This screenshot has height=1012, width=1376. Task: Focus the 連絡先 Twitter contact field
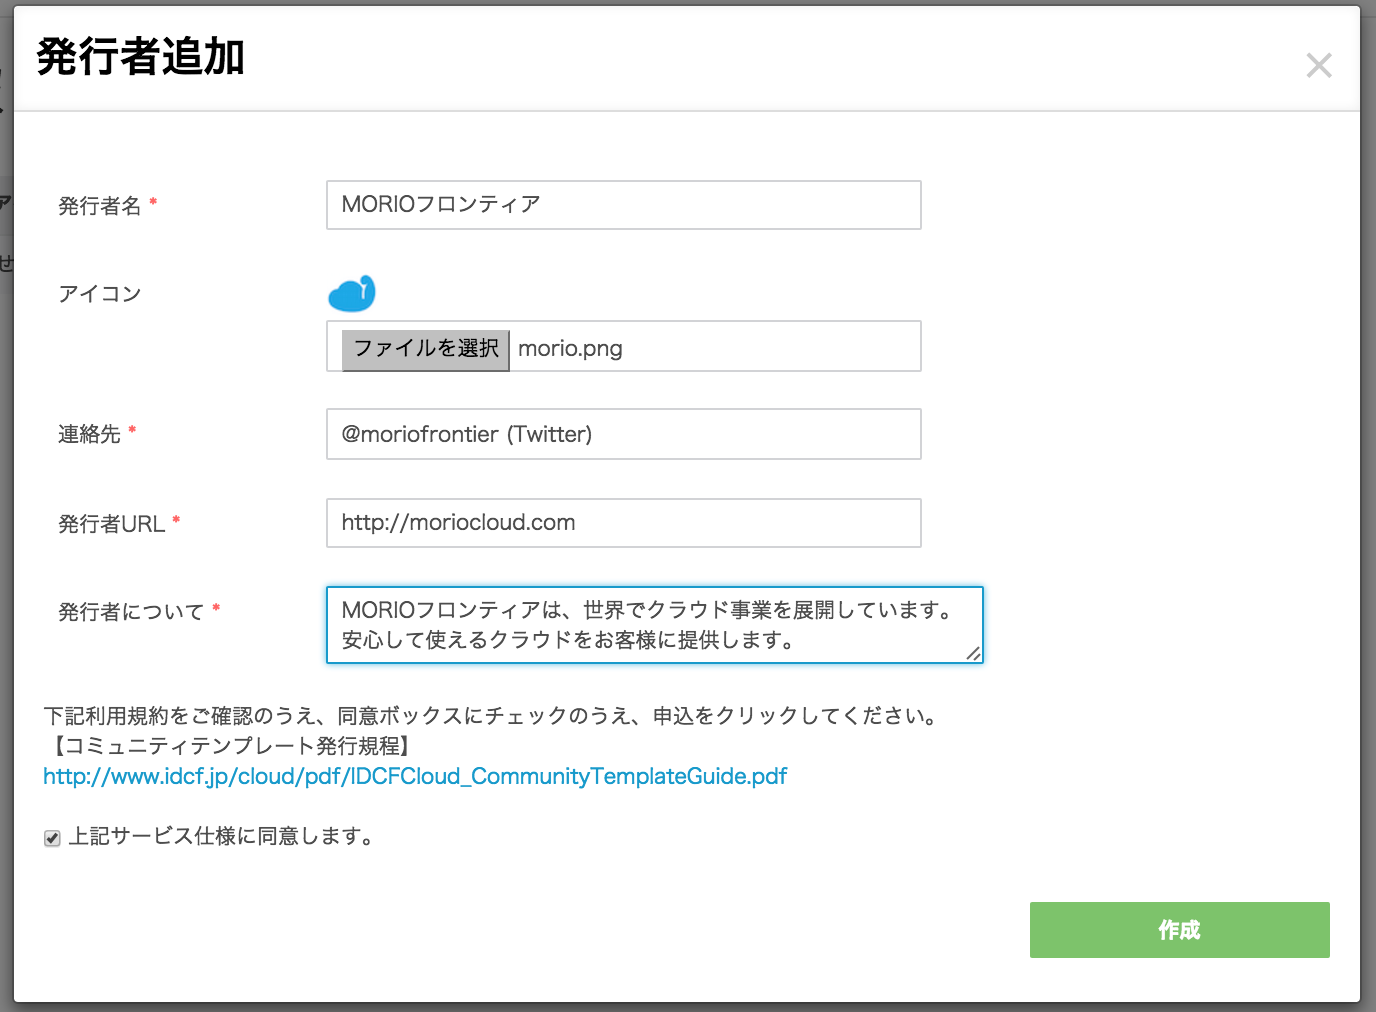tap(623, 434)
